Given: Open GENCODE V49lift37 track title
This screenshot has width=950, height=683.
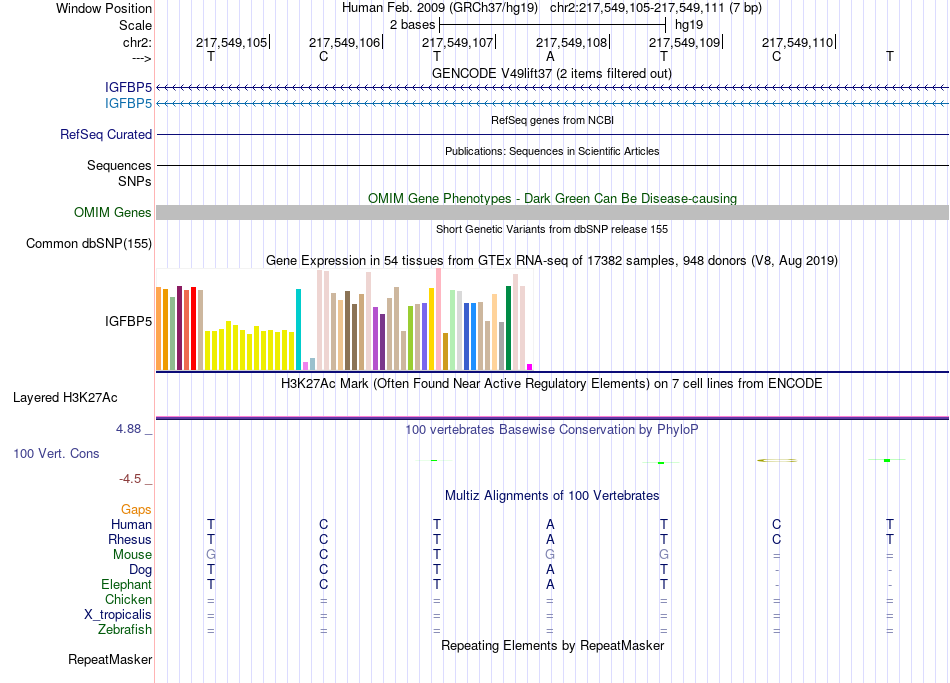Looking at the screenshot, I should (x=551, y=73).
